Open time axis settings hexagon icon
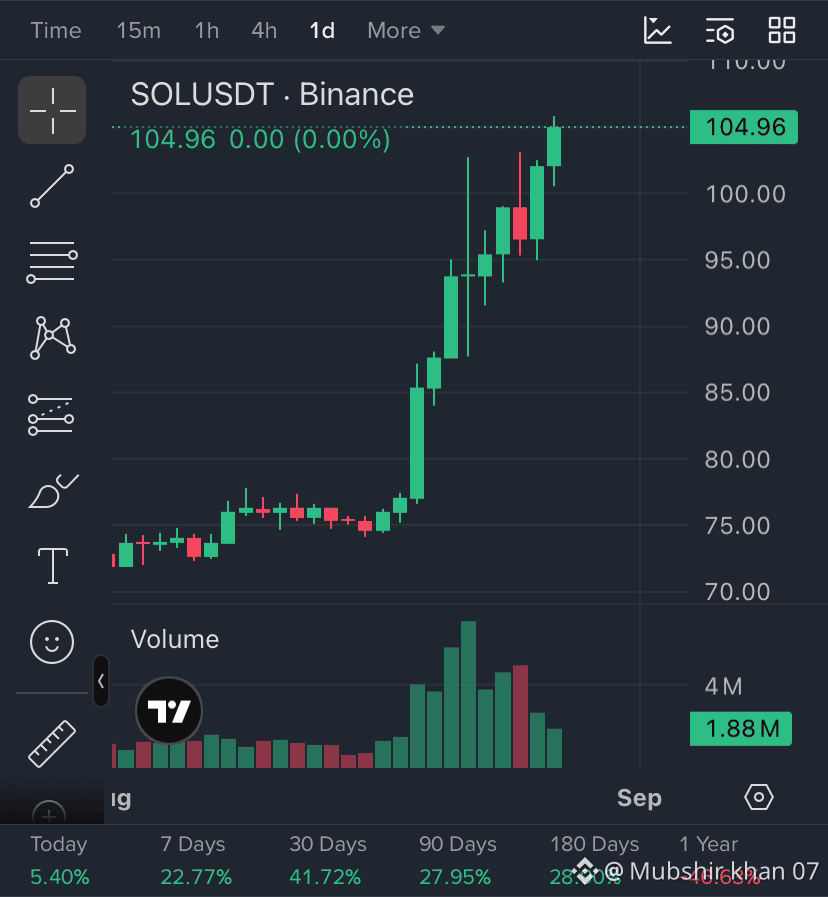The width and height of the screenshot is (828, 897). point(759,797)
